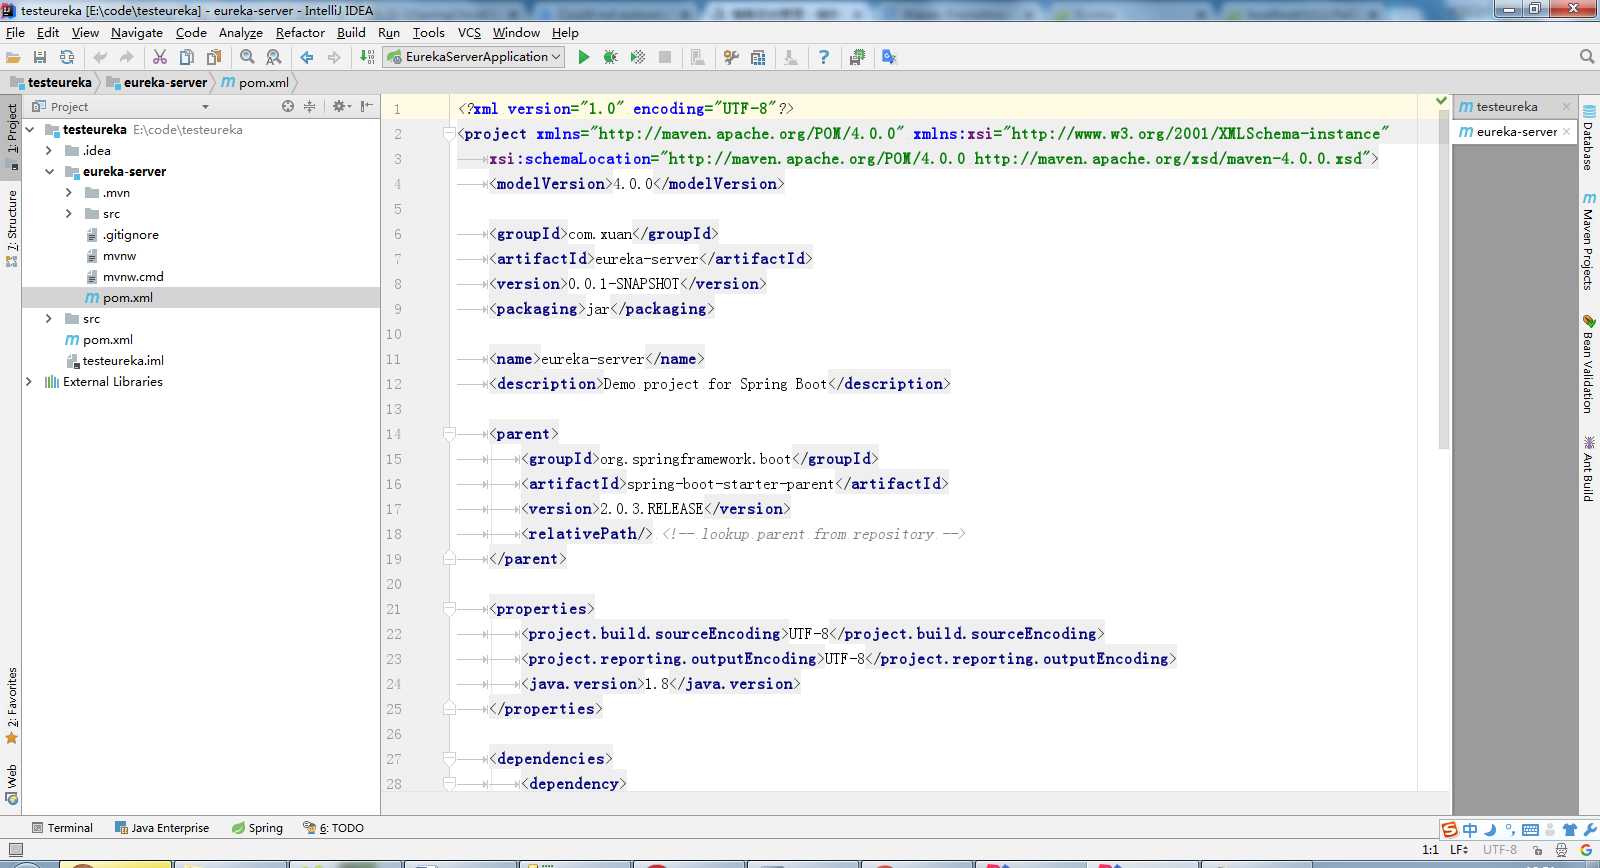Open the Navigate menu
The image size is (1600, 868).
[x=137, y=32]
